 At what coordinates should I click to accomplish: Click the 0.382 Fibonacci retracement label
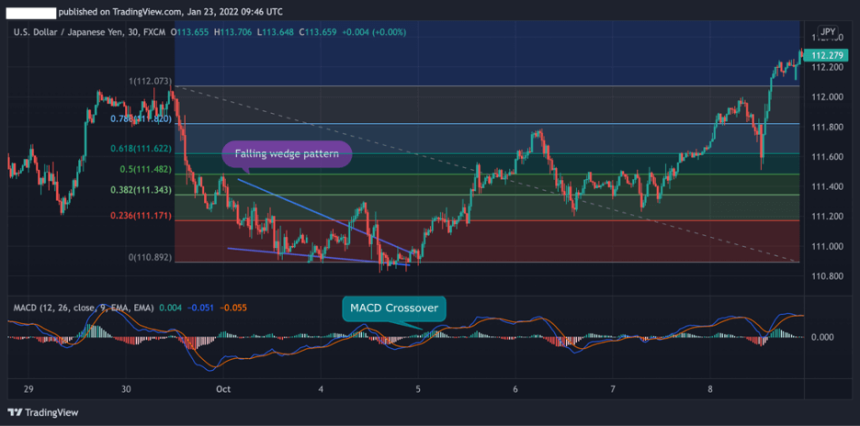(x=141, y=189)
